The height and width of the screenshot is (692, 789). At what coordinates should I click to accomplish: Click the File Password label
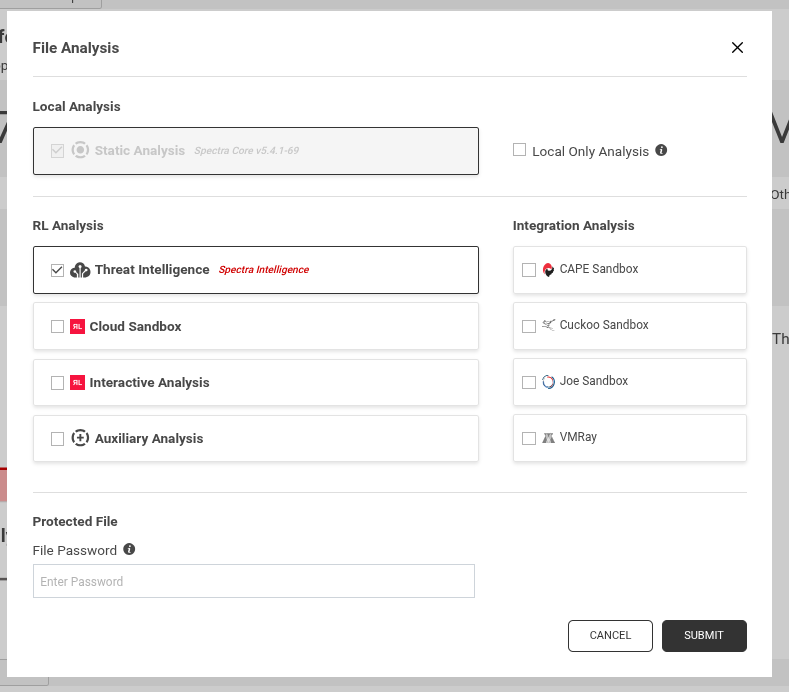point(74,551)
